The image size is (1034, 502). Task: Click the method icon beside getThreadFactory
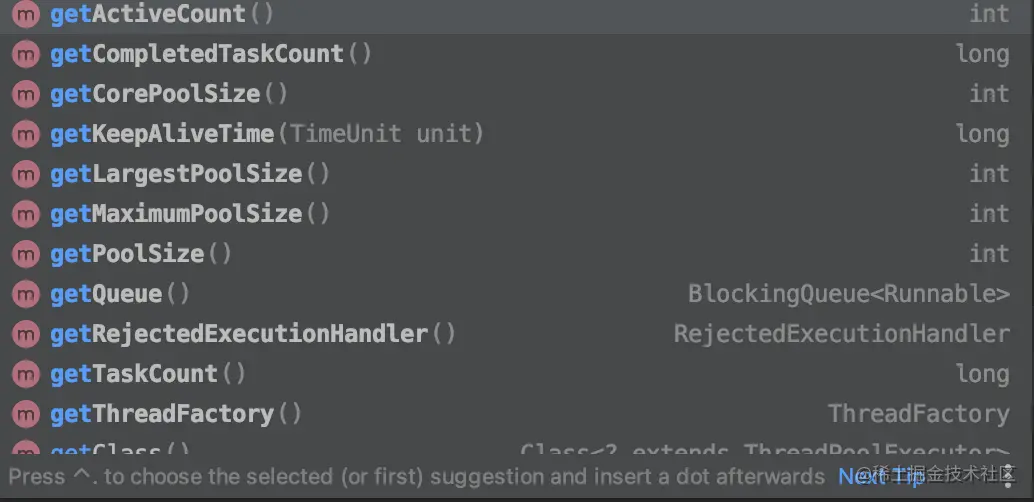[25, 415]
